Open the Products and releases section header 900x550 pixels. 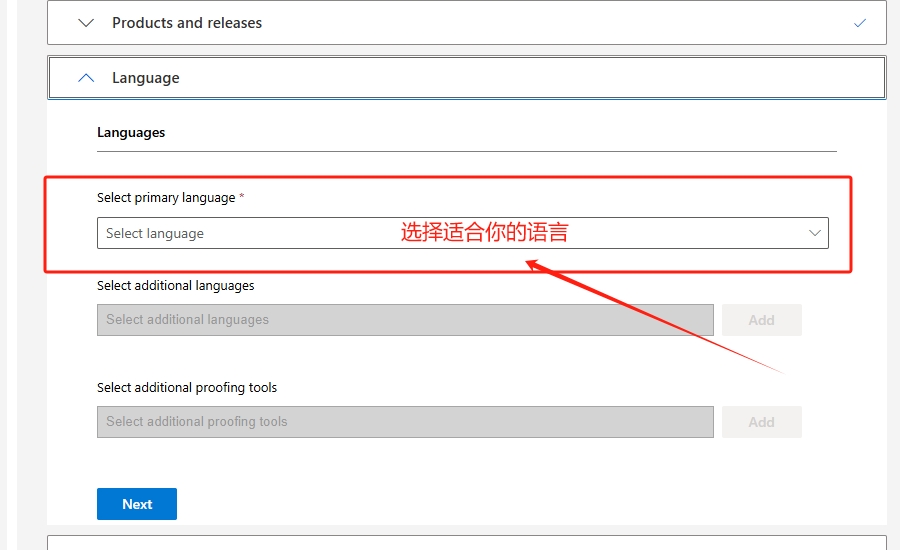coord(186,23)
